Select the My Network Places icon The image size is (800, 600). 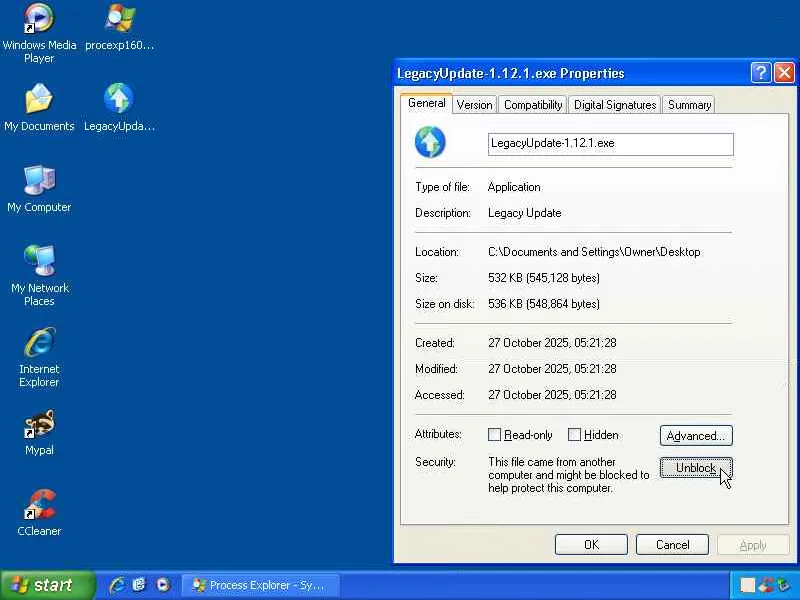39,276
